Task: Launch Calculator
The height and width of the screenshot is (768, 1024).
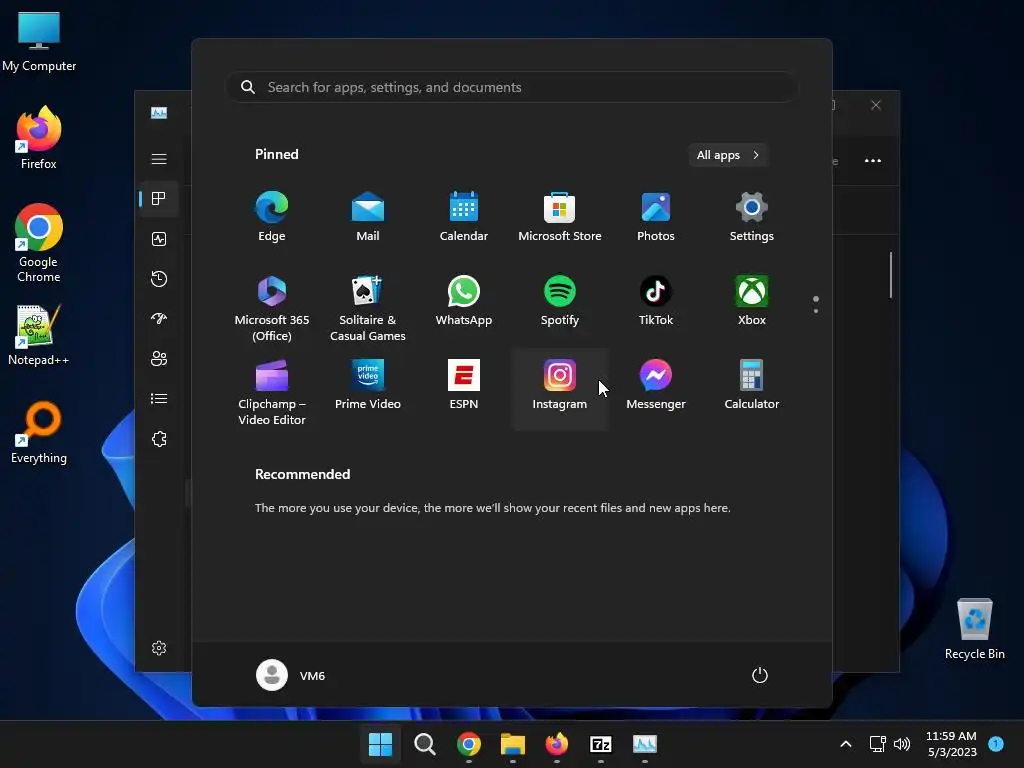Action: coord(752,385)
